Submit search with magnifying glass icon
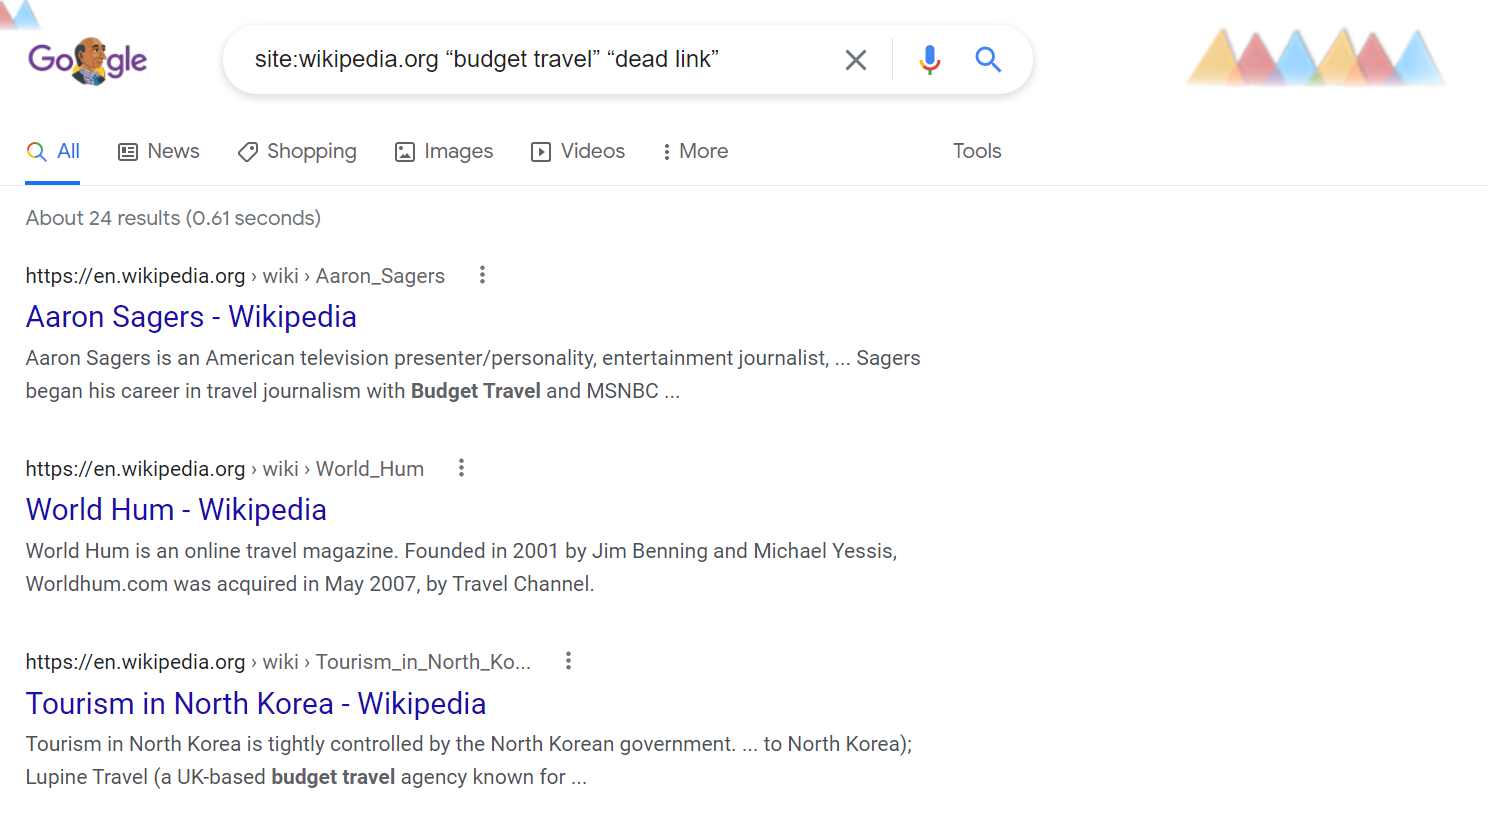Viewport: 1488px width, 813px height. pos(988,60)
